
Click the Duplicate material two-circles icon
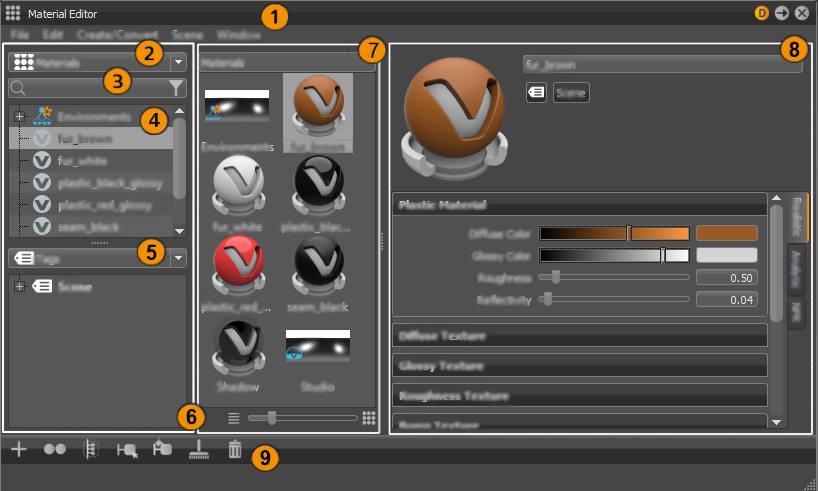(x=55, y=449)
